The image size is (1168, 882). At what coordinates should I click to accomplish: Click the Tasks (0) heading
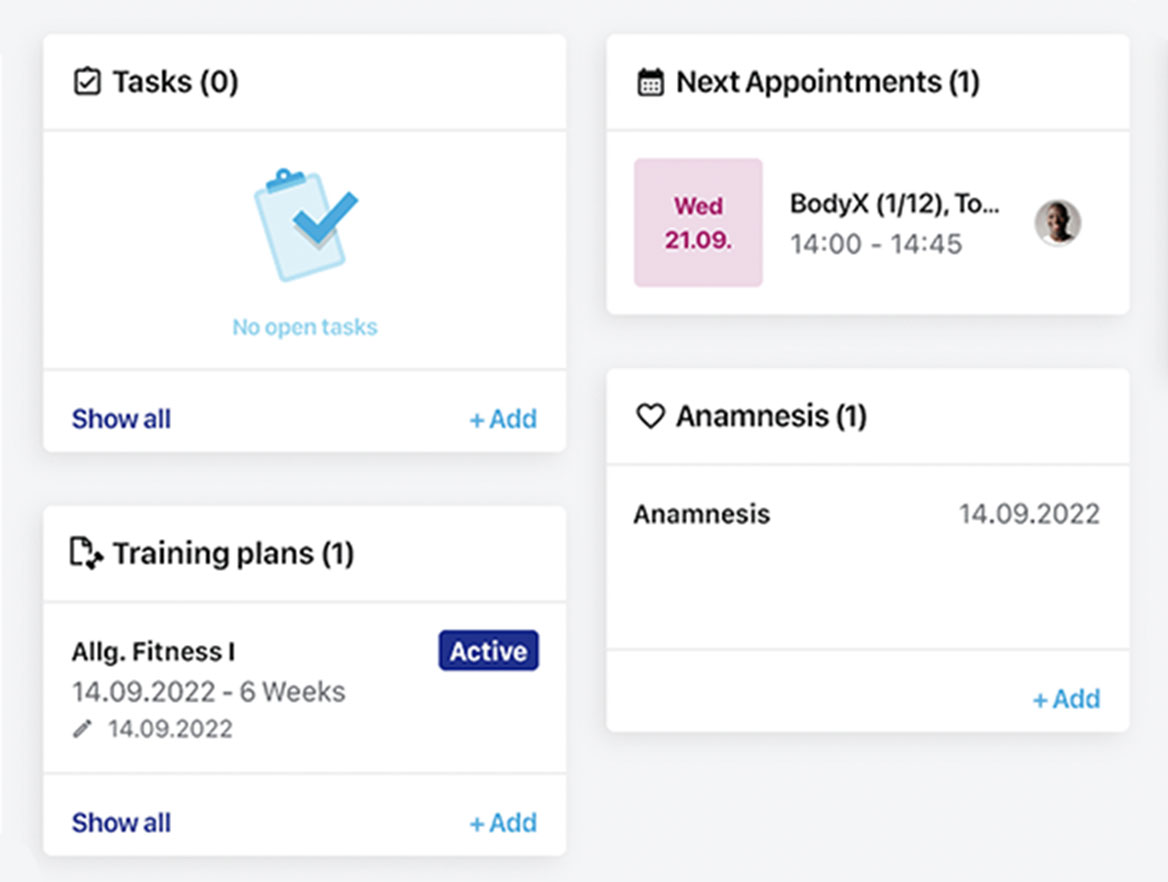(175, 82)
